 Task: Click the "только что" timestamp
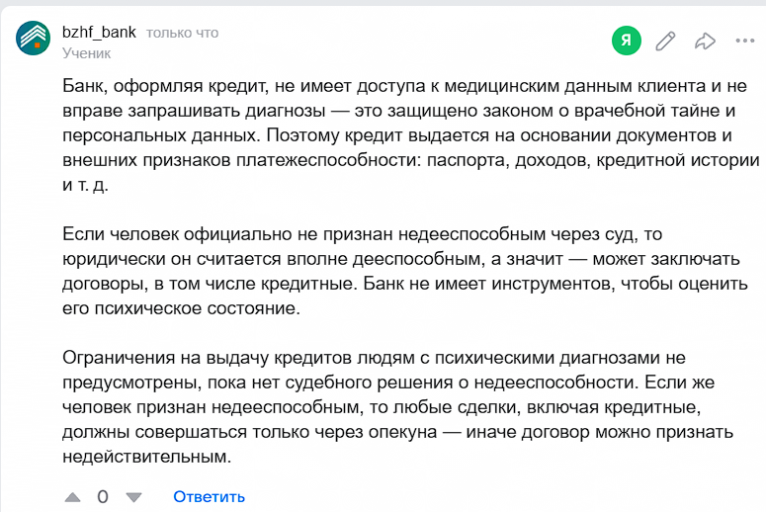point(182,33)
